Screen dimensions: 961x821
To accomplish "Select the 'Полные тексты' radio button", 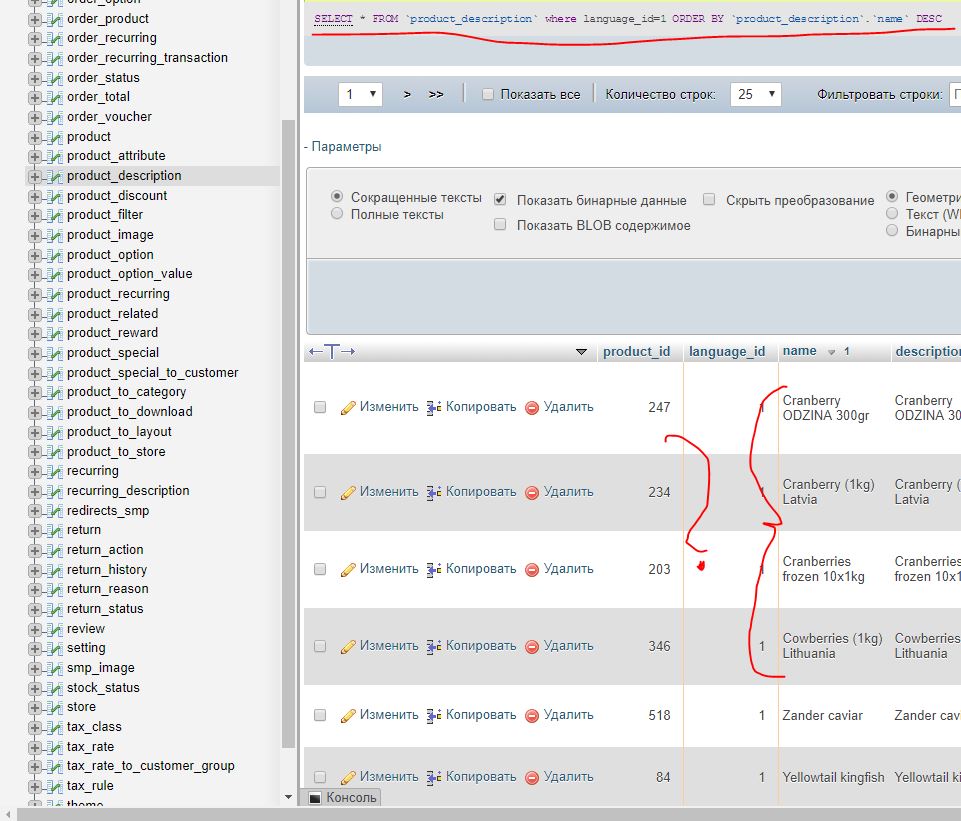I will click(x=337, y=214).
